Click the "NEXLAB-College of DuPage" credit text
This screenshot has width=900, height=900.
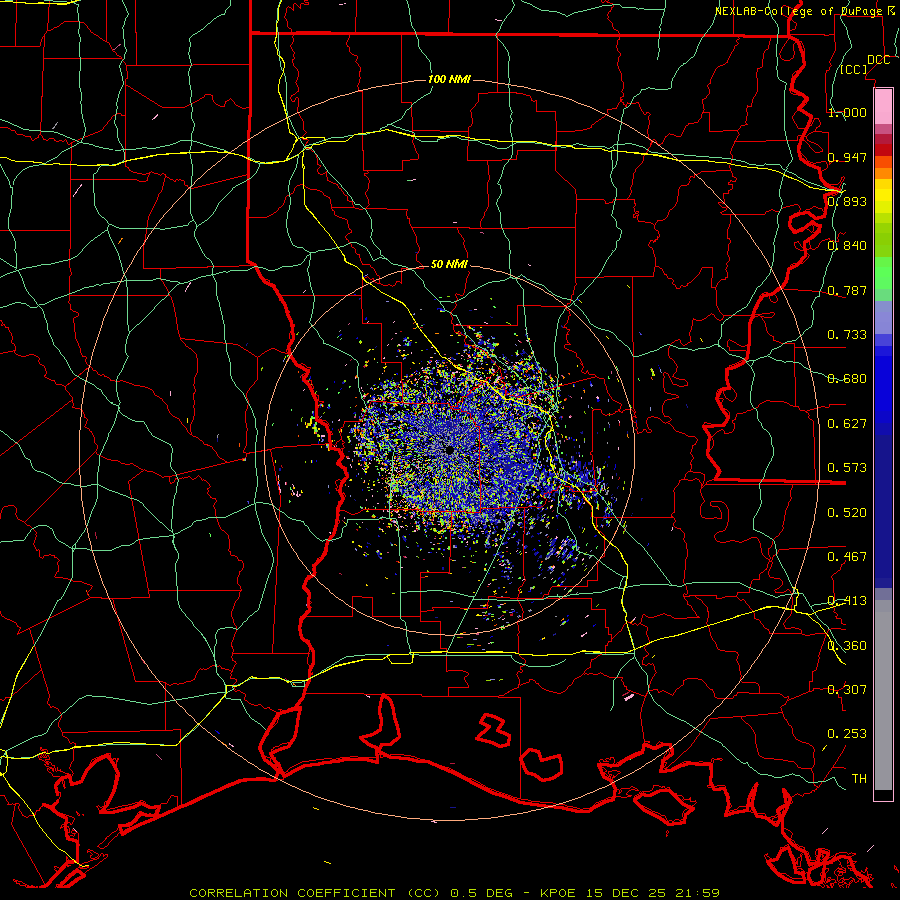pos(798,11)
